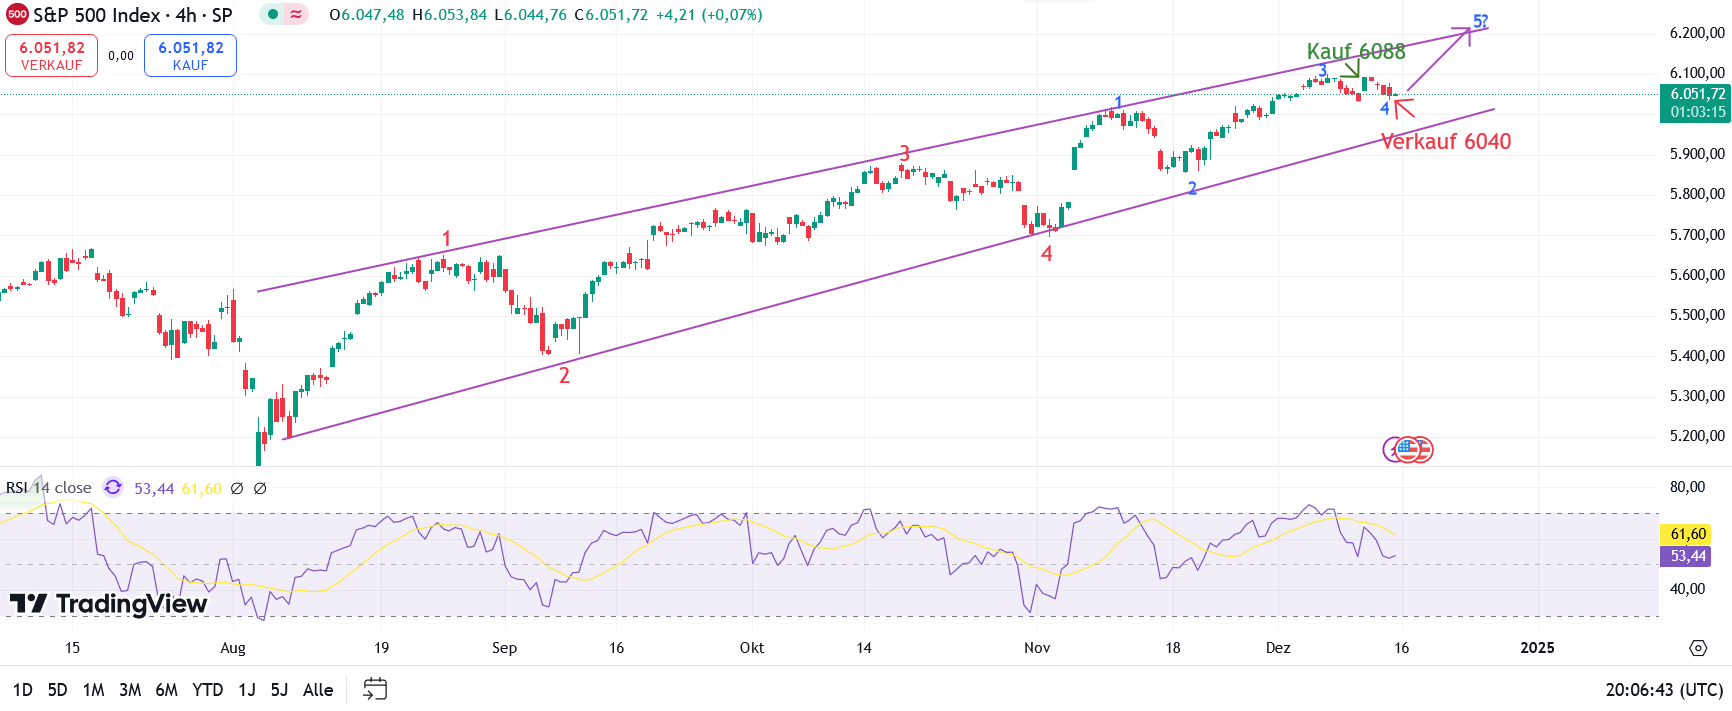Click the RSI purple refresh icon
1732x711 pixels.
coord(113,488)
